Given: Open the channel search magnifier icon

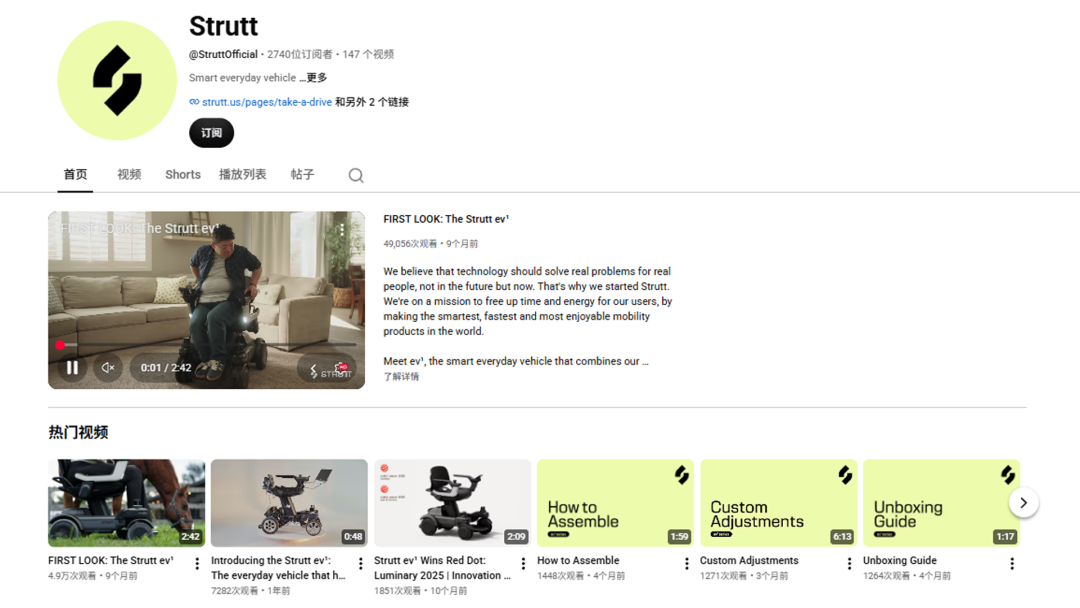Looking at the screenshot, I should [355, 176].
